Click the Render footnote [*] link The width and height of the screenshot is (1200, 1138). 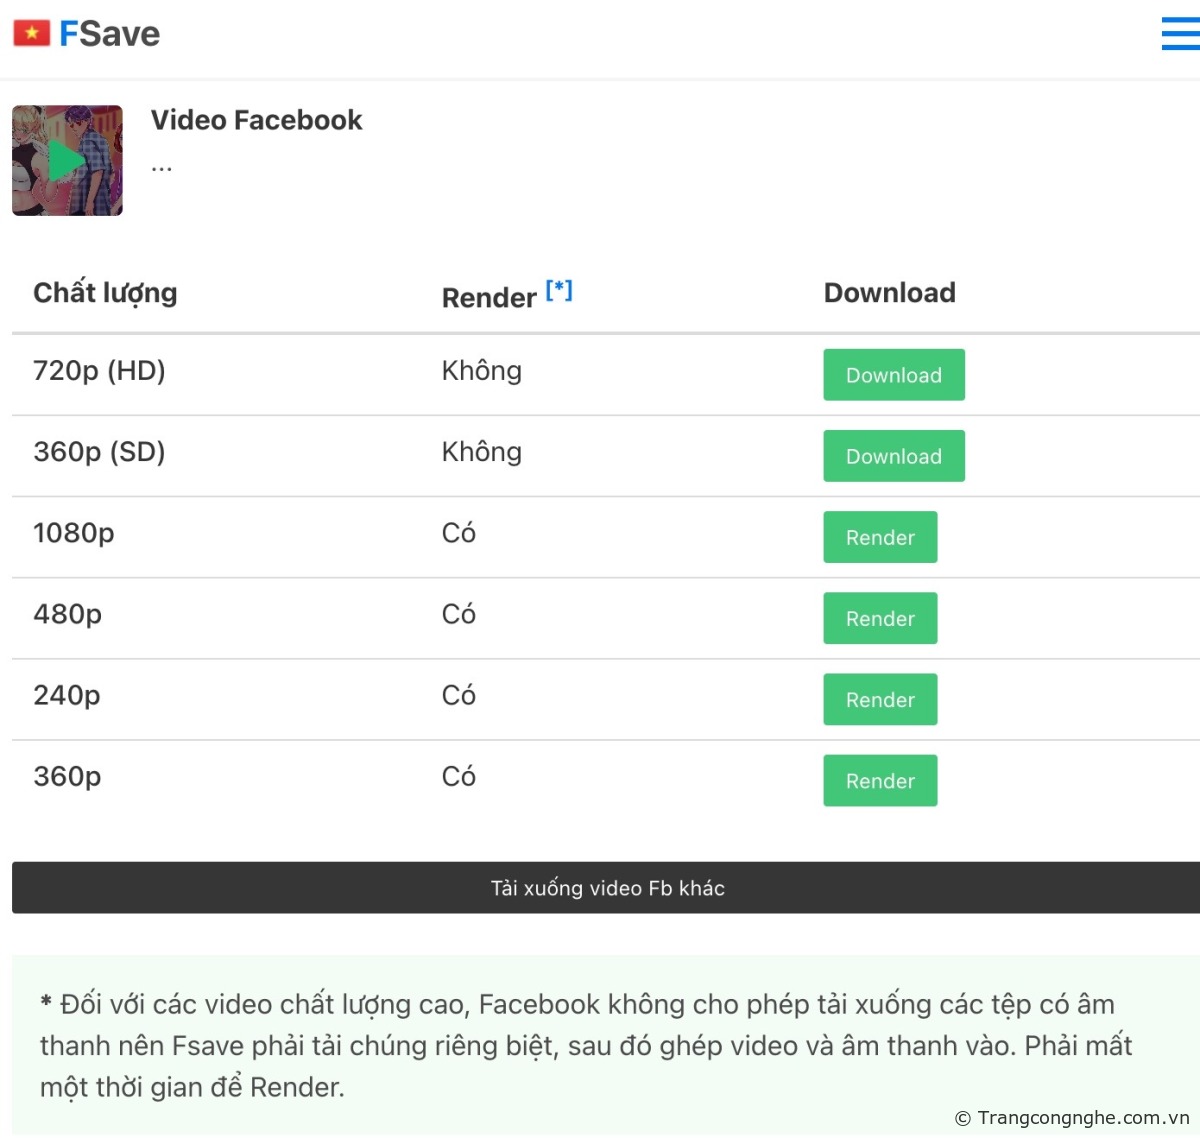(559, 291)
